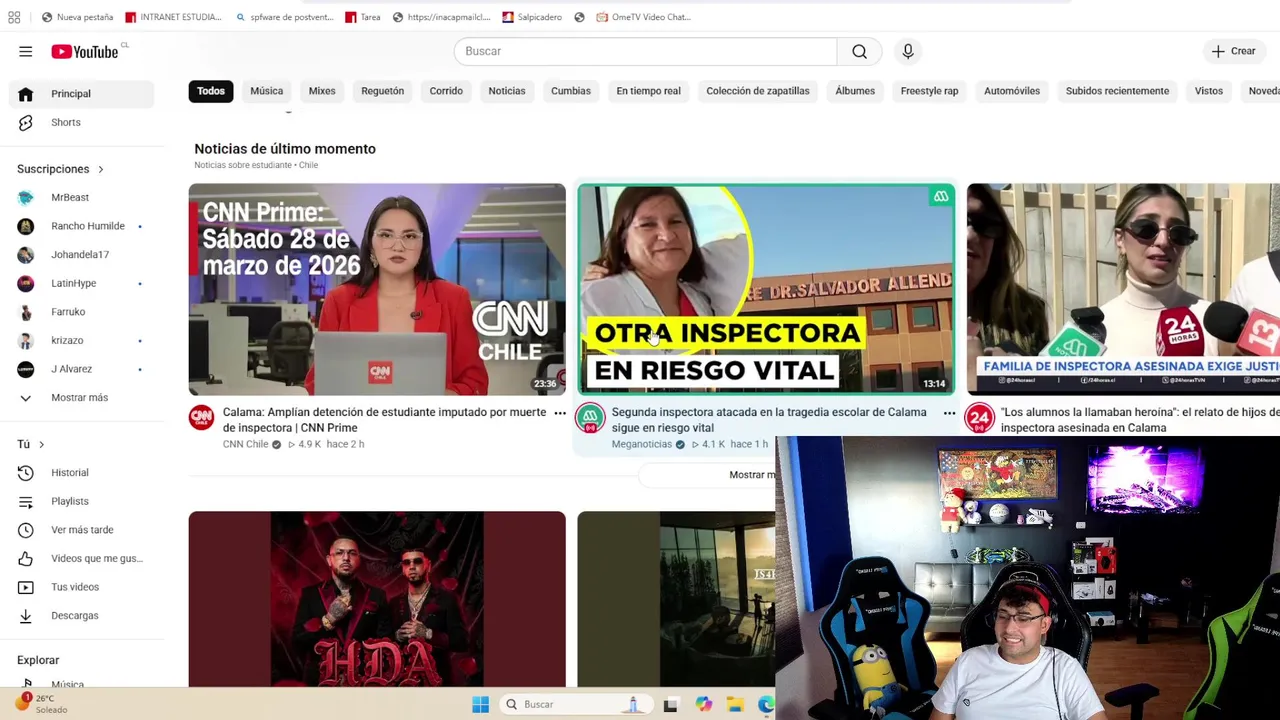Click the YouTube logo

pyautogui.click(x=85, y=51)
